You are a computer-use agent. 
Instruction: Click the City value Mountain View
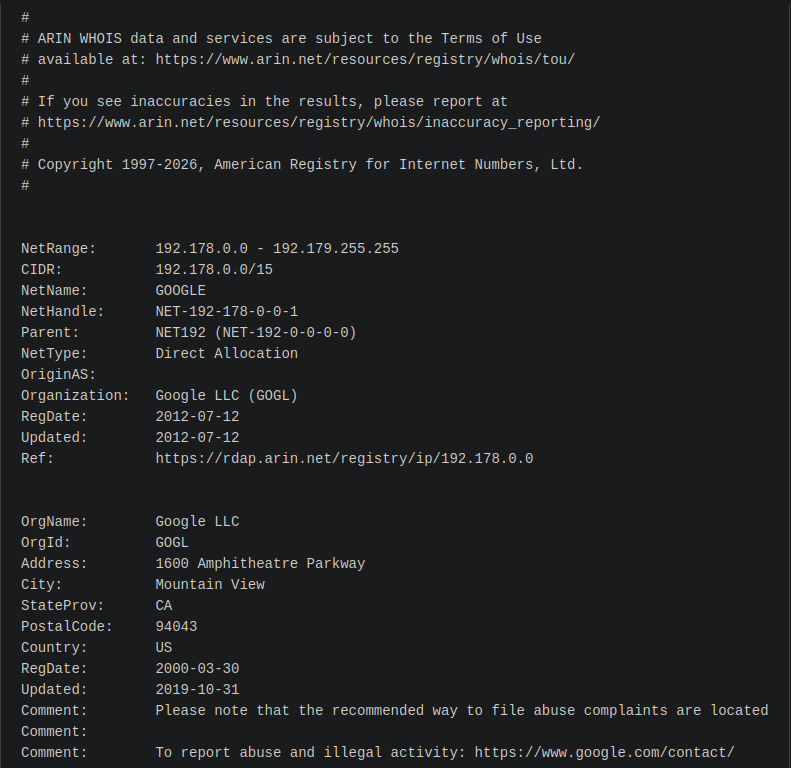[210, 584]
